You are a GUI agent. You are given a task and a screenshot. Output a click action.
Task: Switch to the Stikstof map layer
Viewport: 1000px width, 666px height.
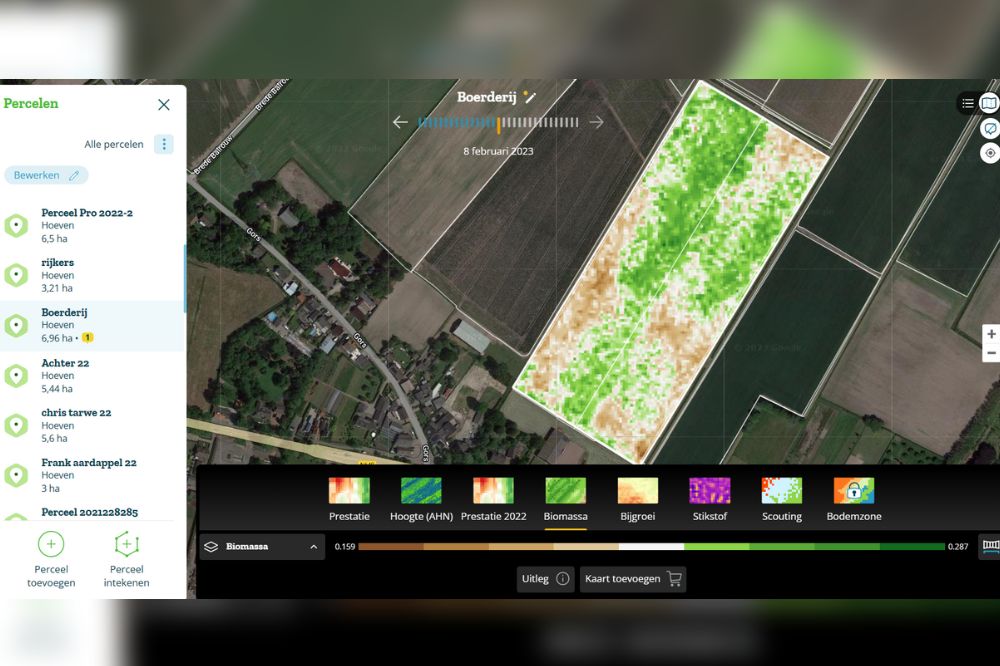[709, 498]
